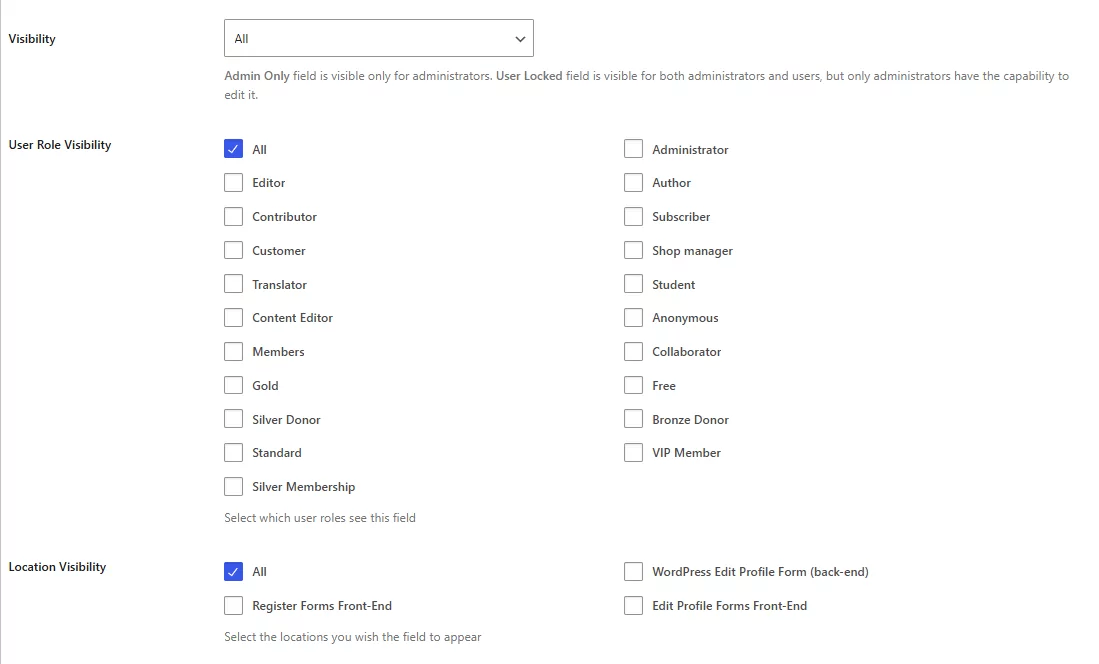Enable the Gold membership role
This screenshot has height=664, width=1099.
(233, 385)
